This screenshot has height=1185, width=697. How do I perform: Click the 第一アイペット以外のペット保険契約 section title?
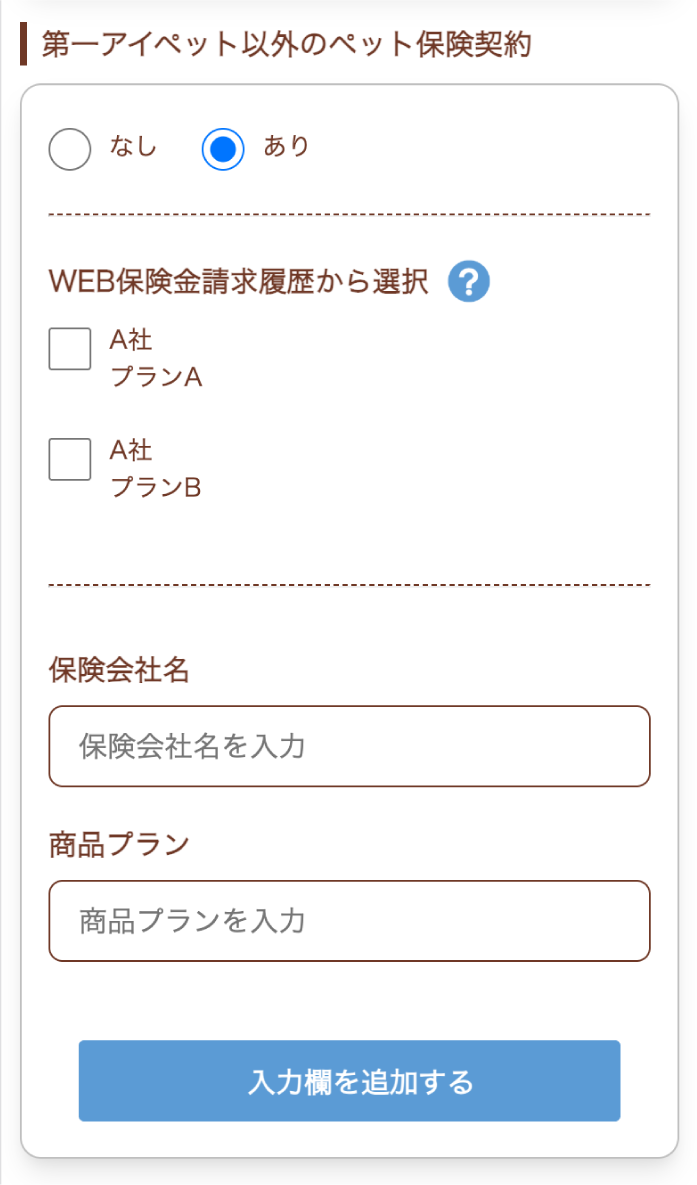click(x=280, y=43)
